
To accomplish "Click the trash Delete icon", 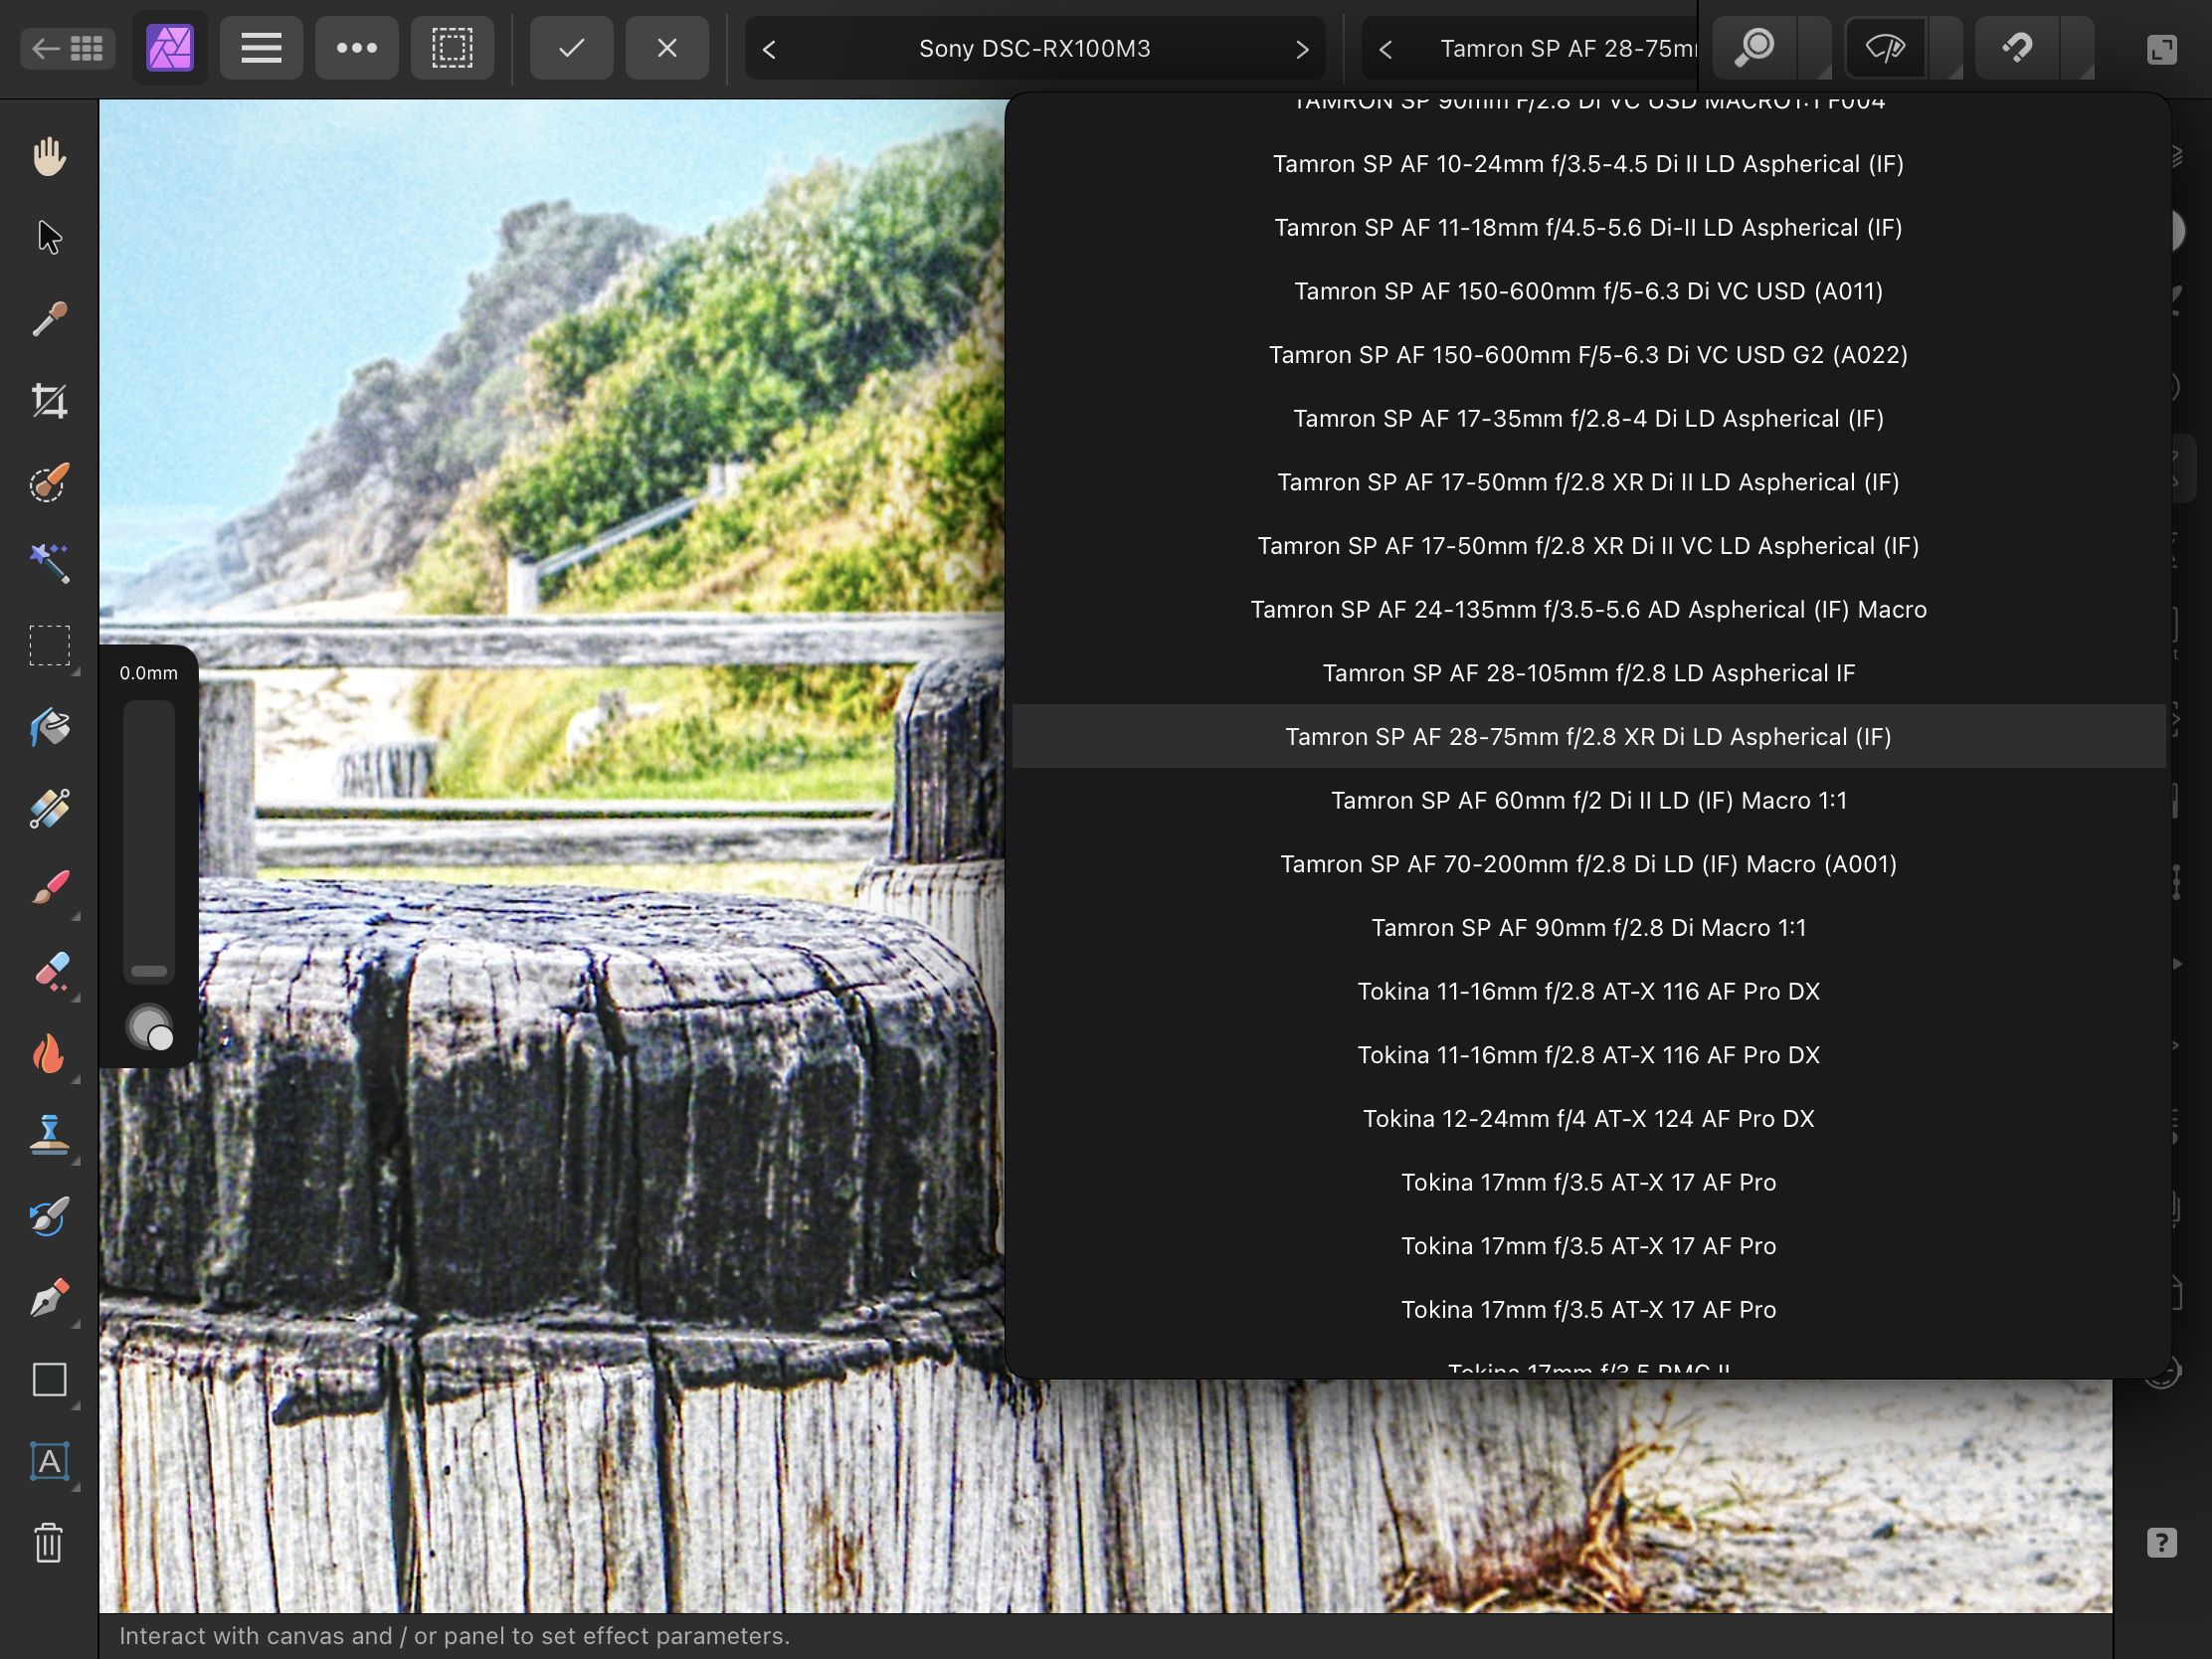I will coord(49,1543).
